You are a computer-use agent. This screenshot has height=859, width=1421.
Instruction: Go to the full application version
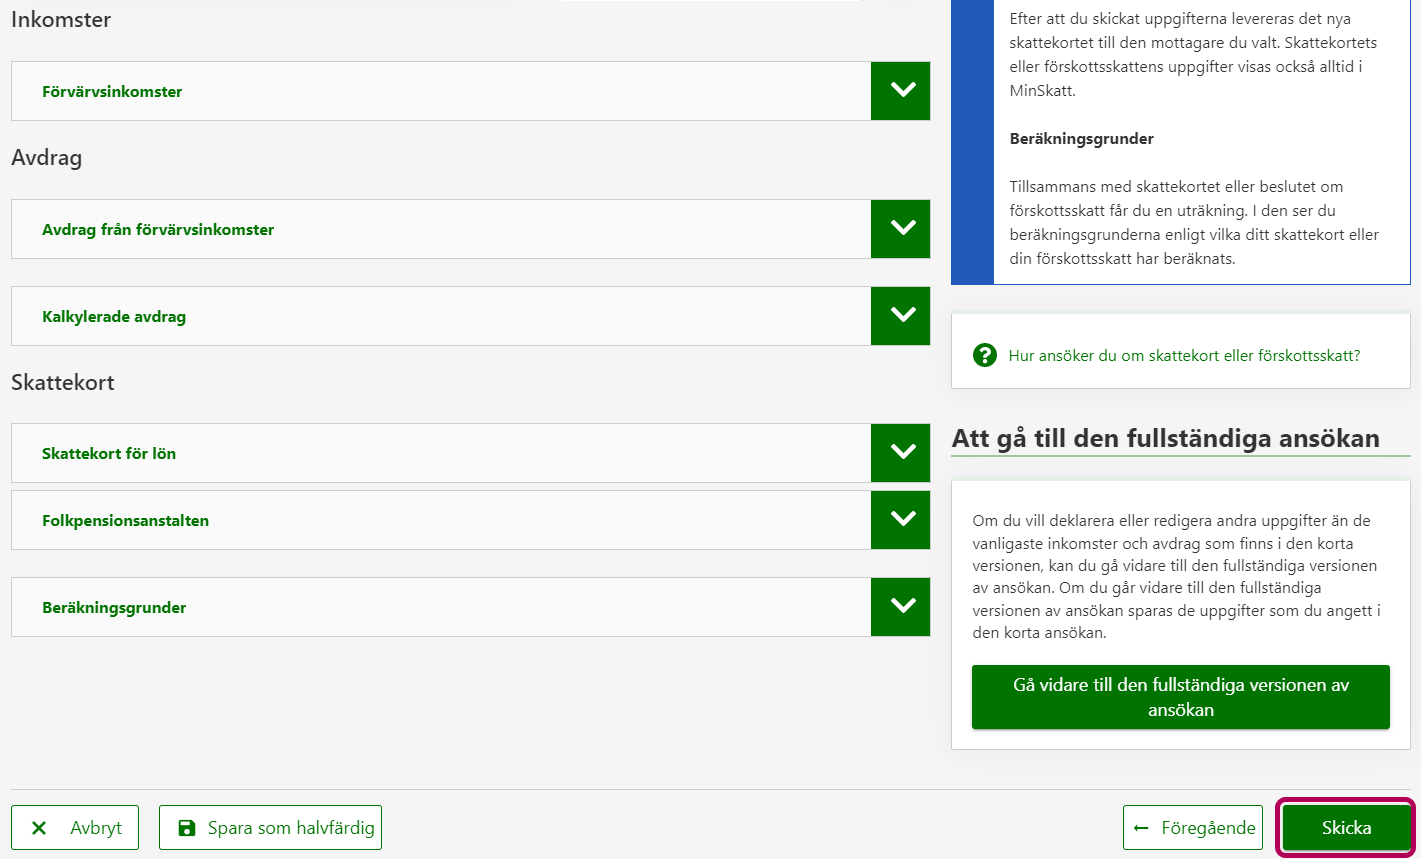point(1180,697)
